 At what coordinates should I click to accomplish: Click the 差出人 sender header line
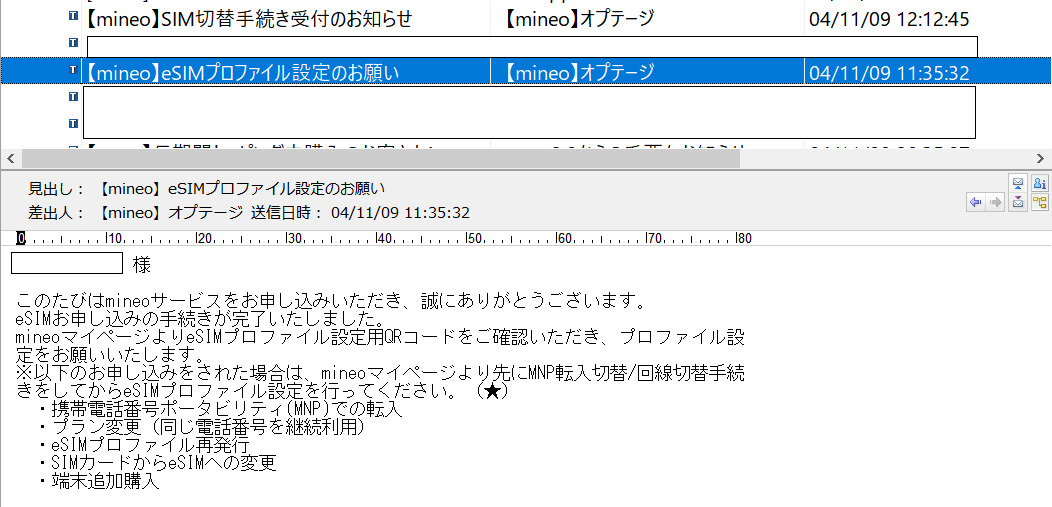click(x=136, y=213)
